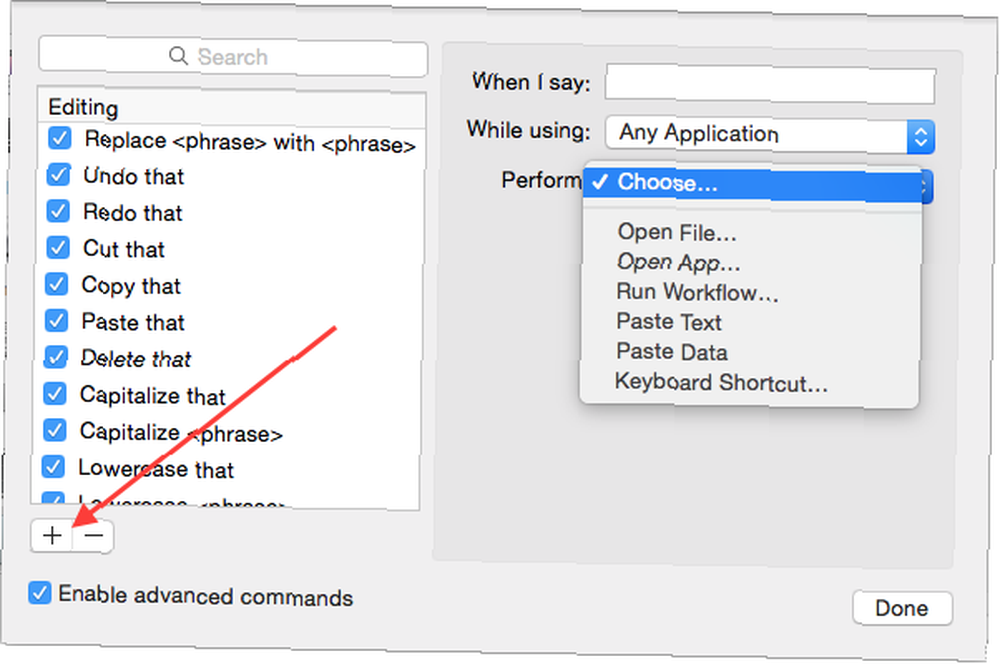
Task: Open the While using Any Application dropdown
Action: tap(770, 135)
